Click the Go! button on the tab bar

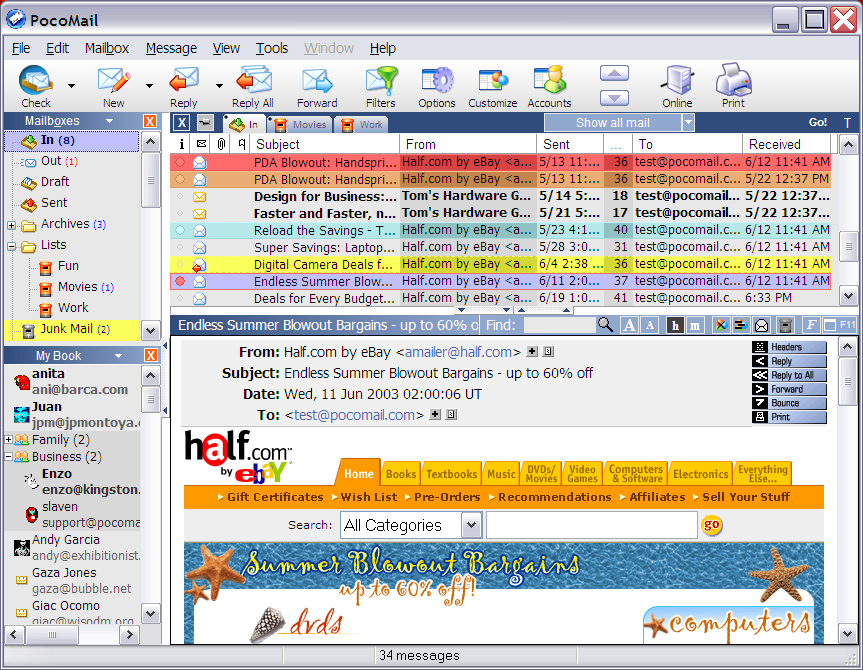pyautogui.click(x=818, y=123)
